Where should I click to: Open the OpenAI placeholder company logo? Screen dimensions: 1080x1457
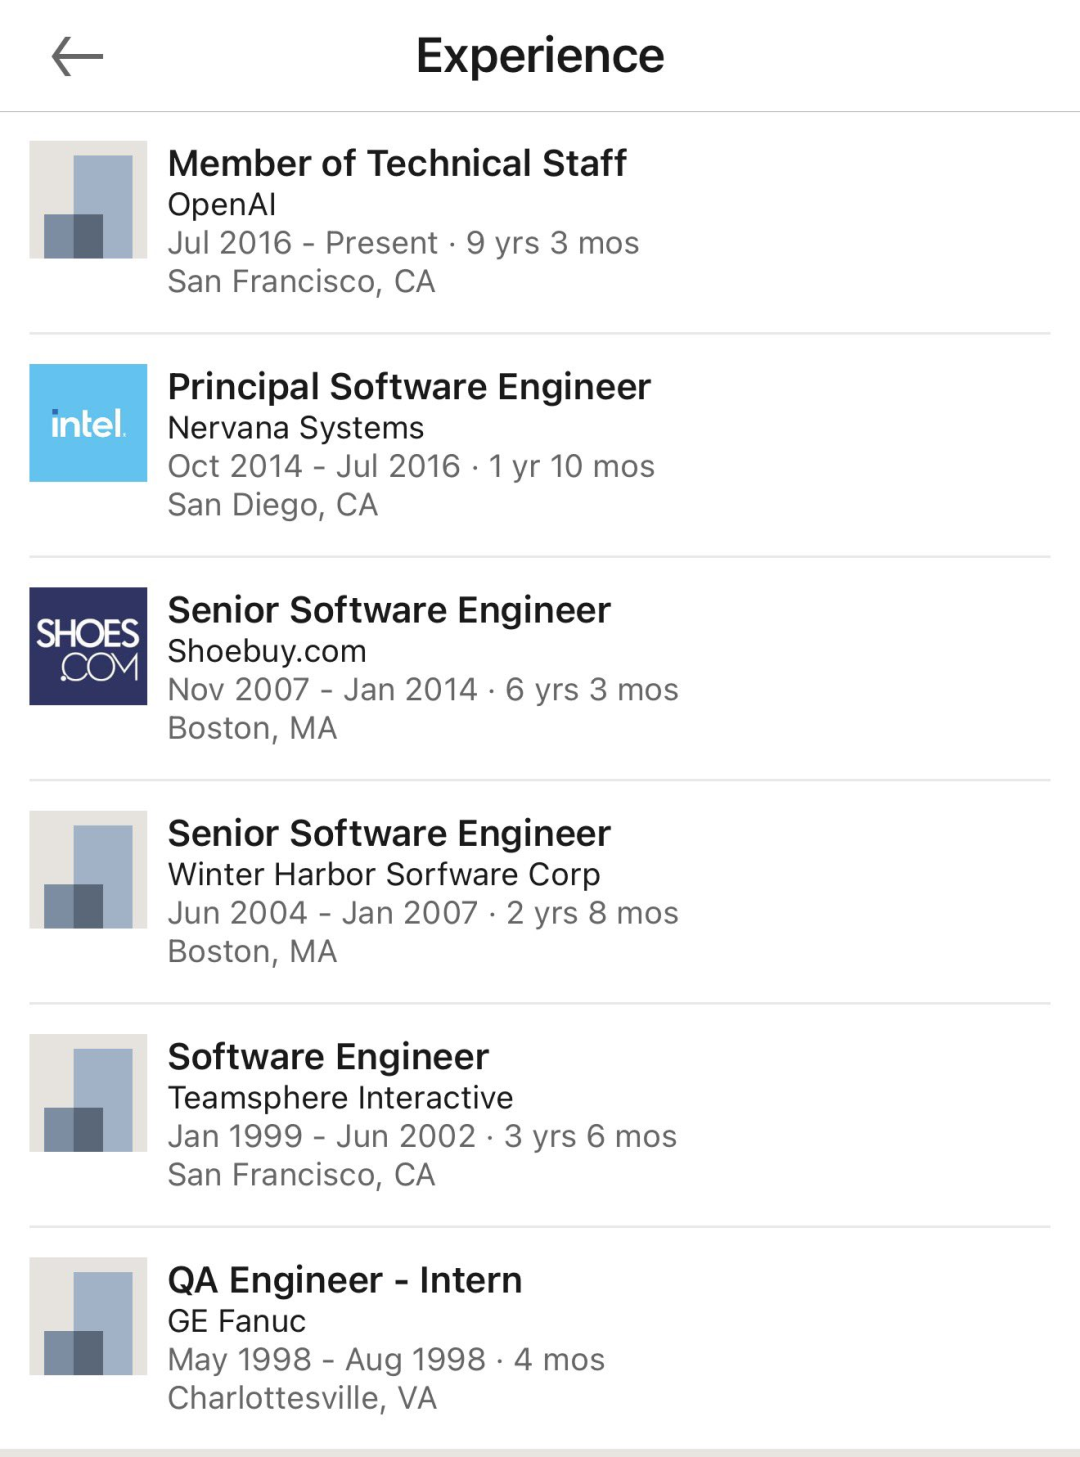tap(88, 200)
